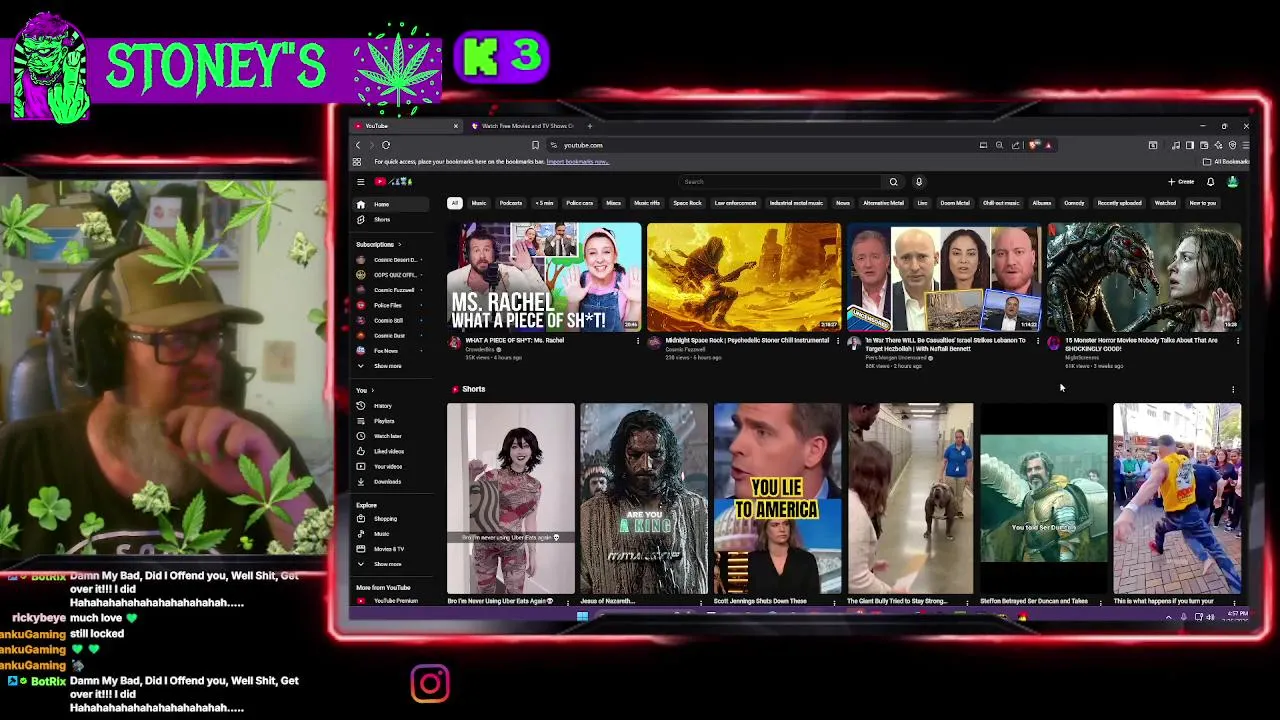This screenshot has height=720, width=1280.
Task: Open Movies & TV under Explore
Action: point(390,549)
